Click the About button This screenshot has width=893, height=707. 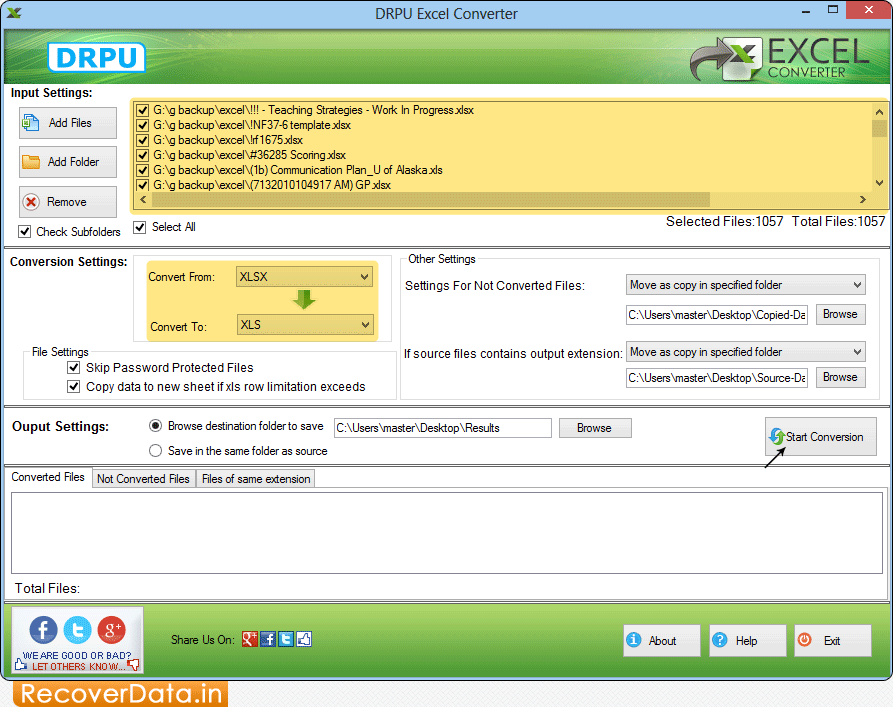662,640
